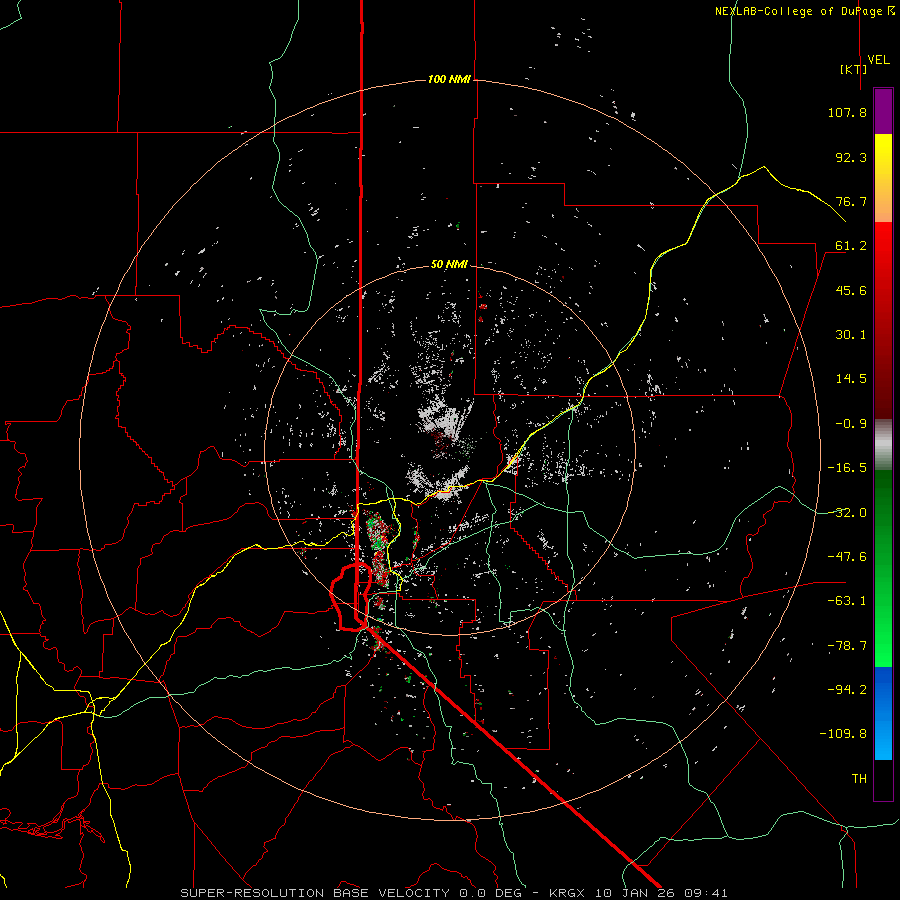This screenshot has width=900, height=900.
Task: Click the 107.8 legend value
Action: 847,112
